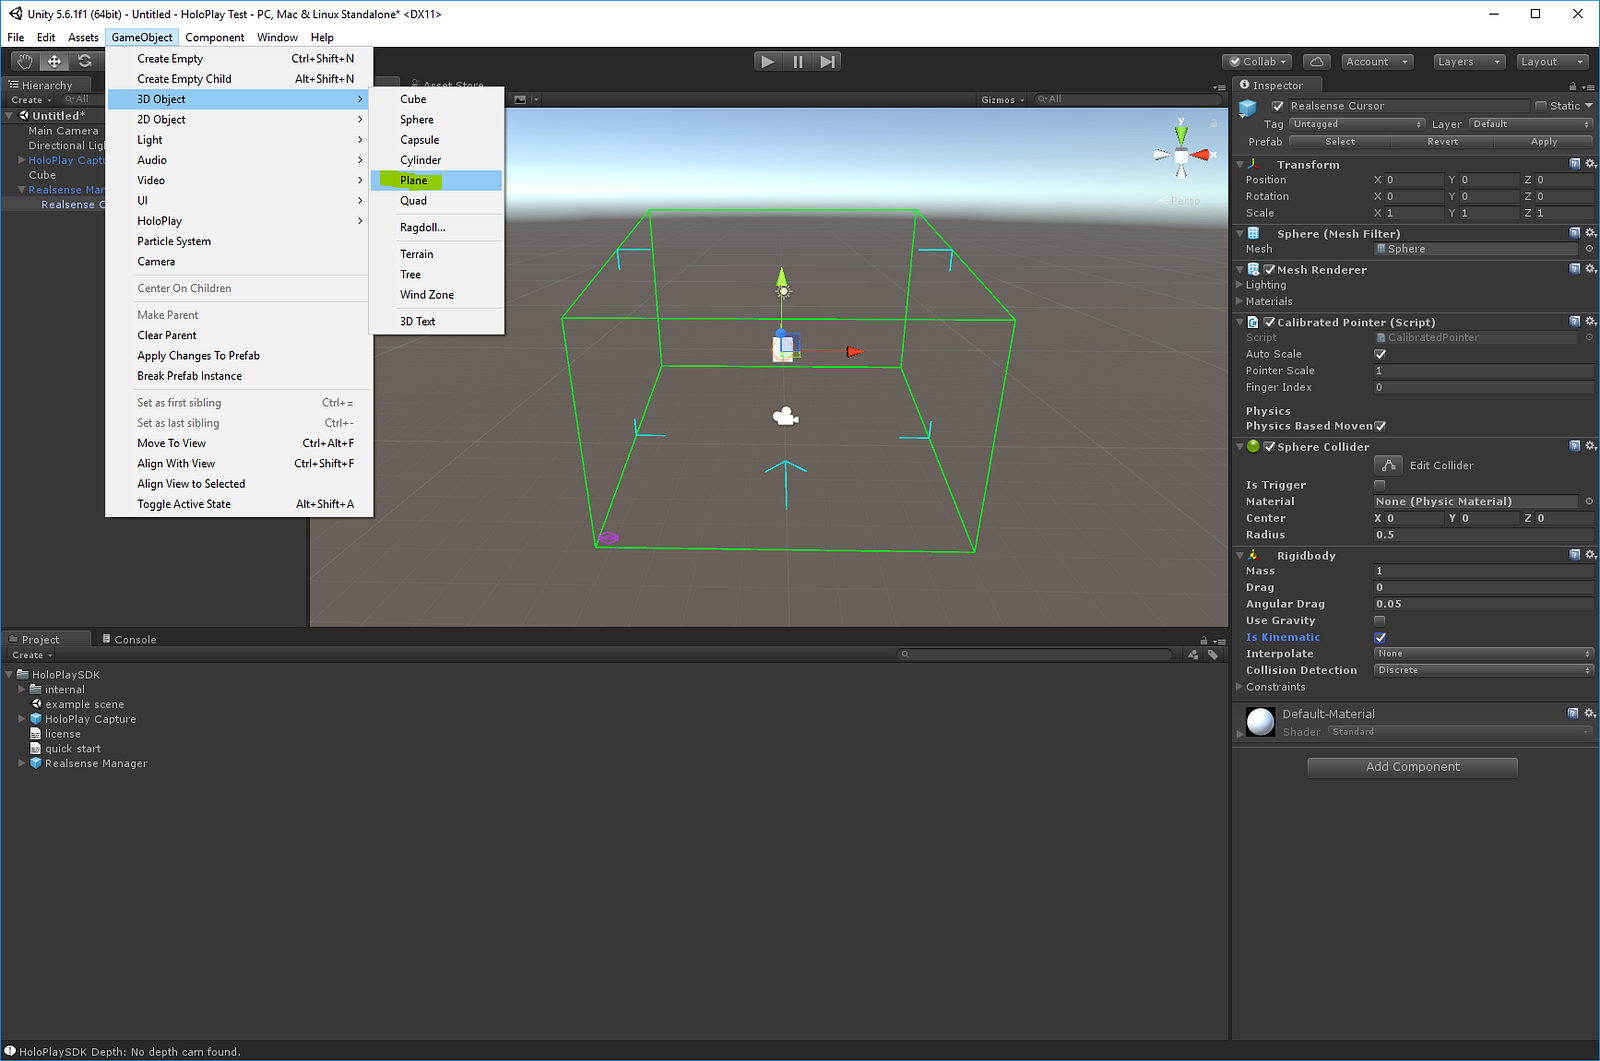Choose Plane from the 3D Object submenu
Image resolution: width=1600 pixels, height=1061 pixels.
414,181
